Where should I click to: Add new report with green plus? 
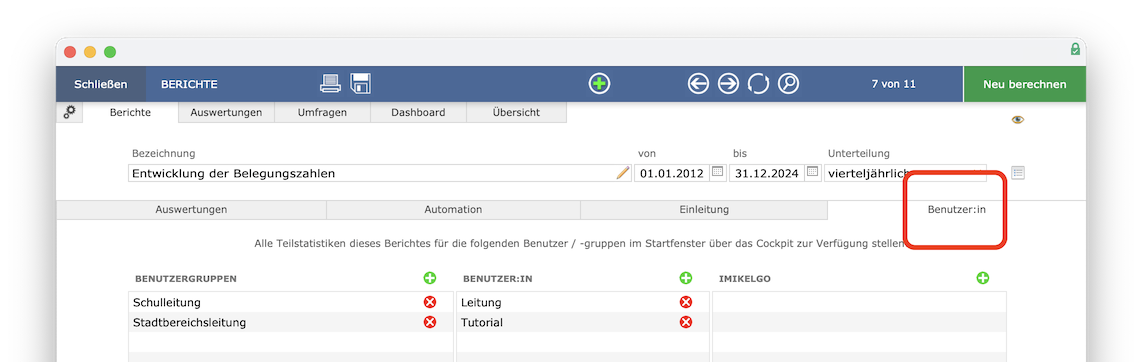599,84
